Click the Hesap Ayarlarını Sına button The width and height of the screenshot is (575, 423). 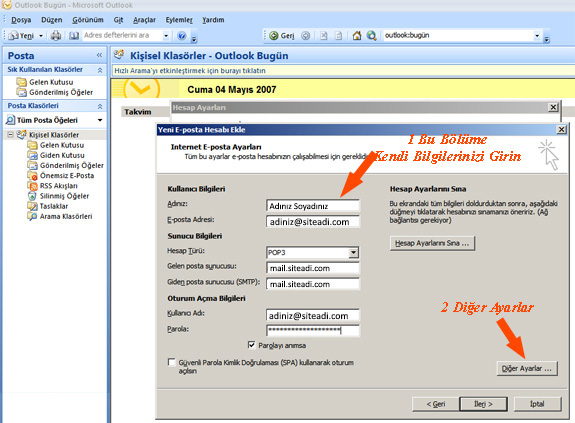432,243
